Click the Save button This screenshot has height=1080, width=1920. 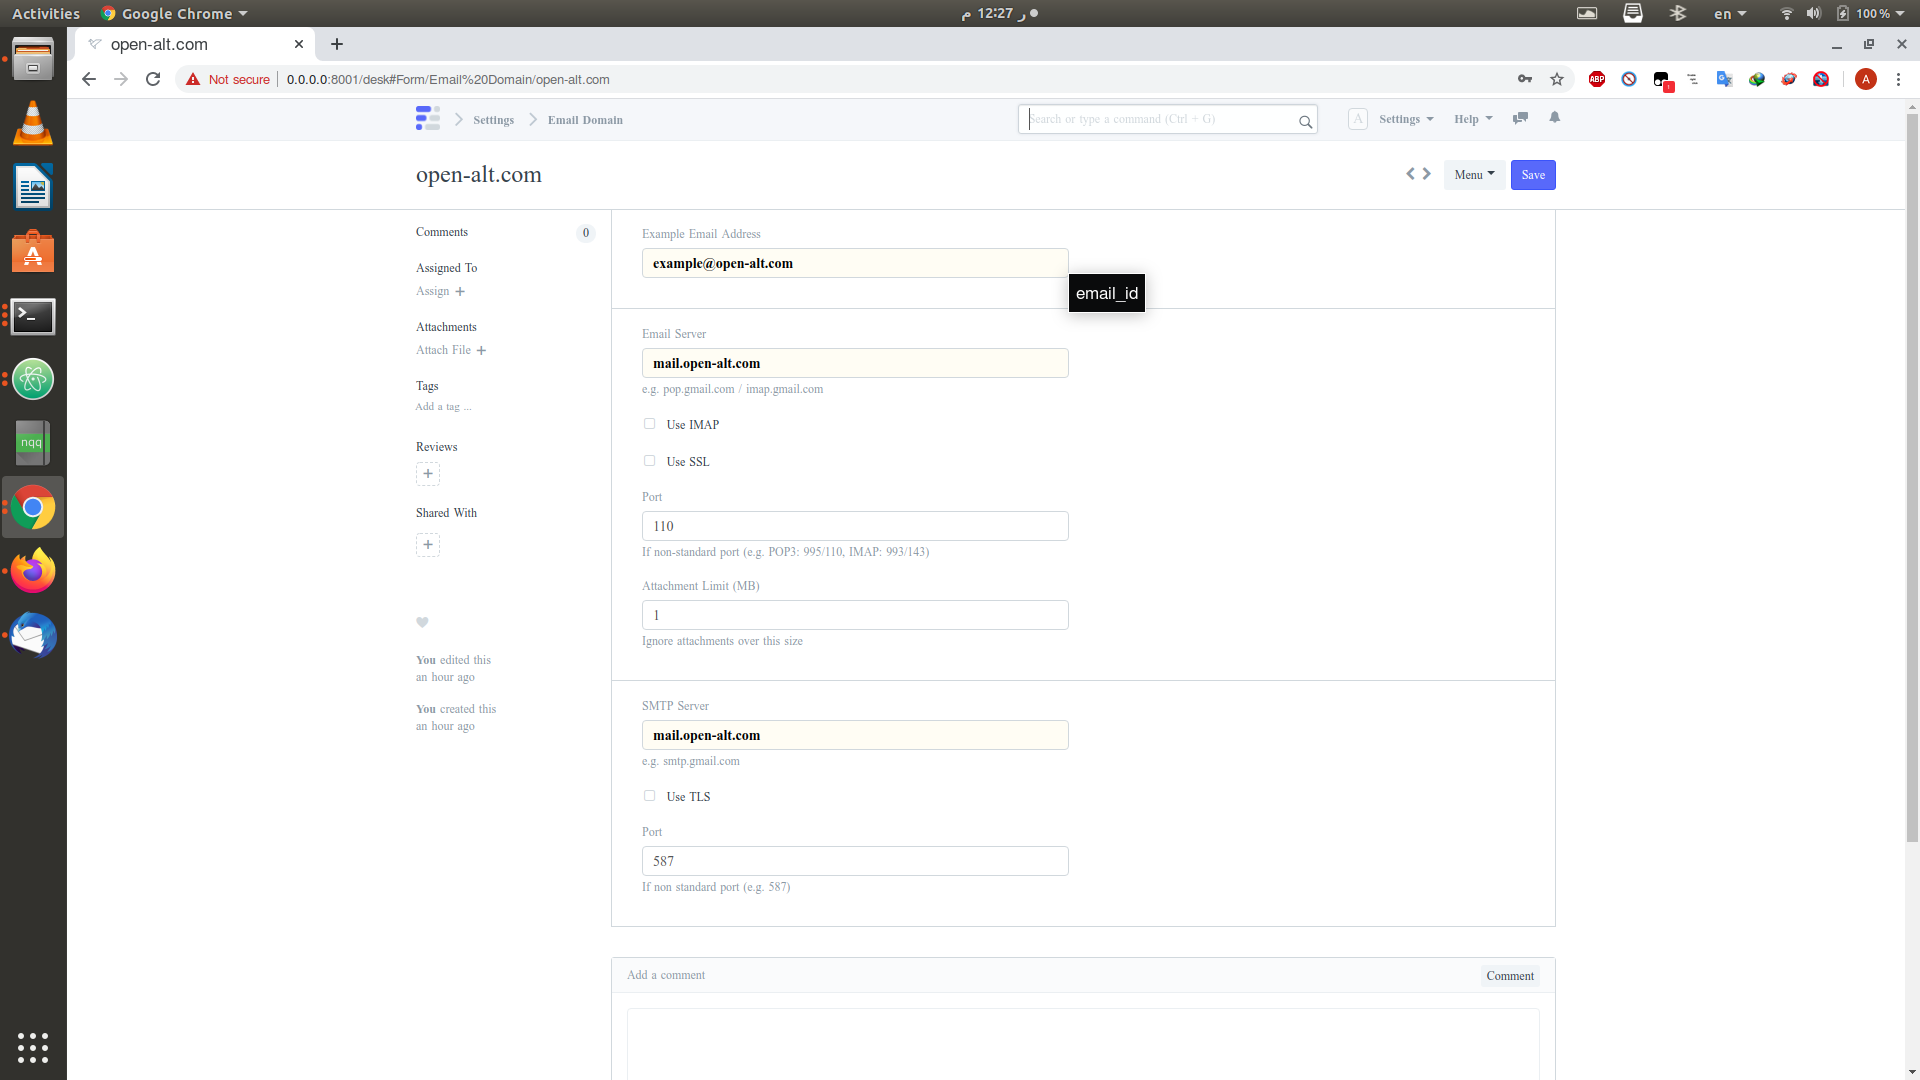[x=1532, y=174]
